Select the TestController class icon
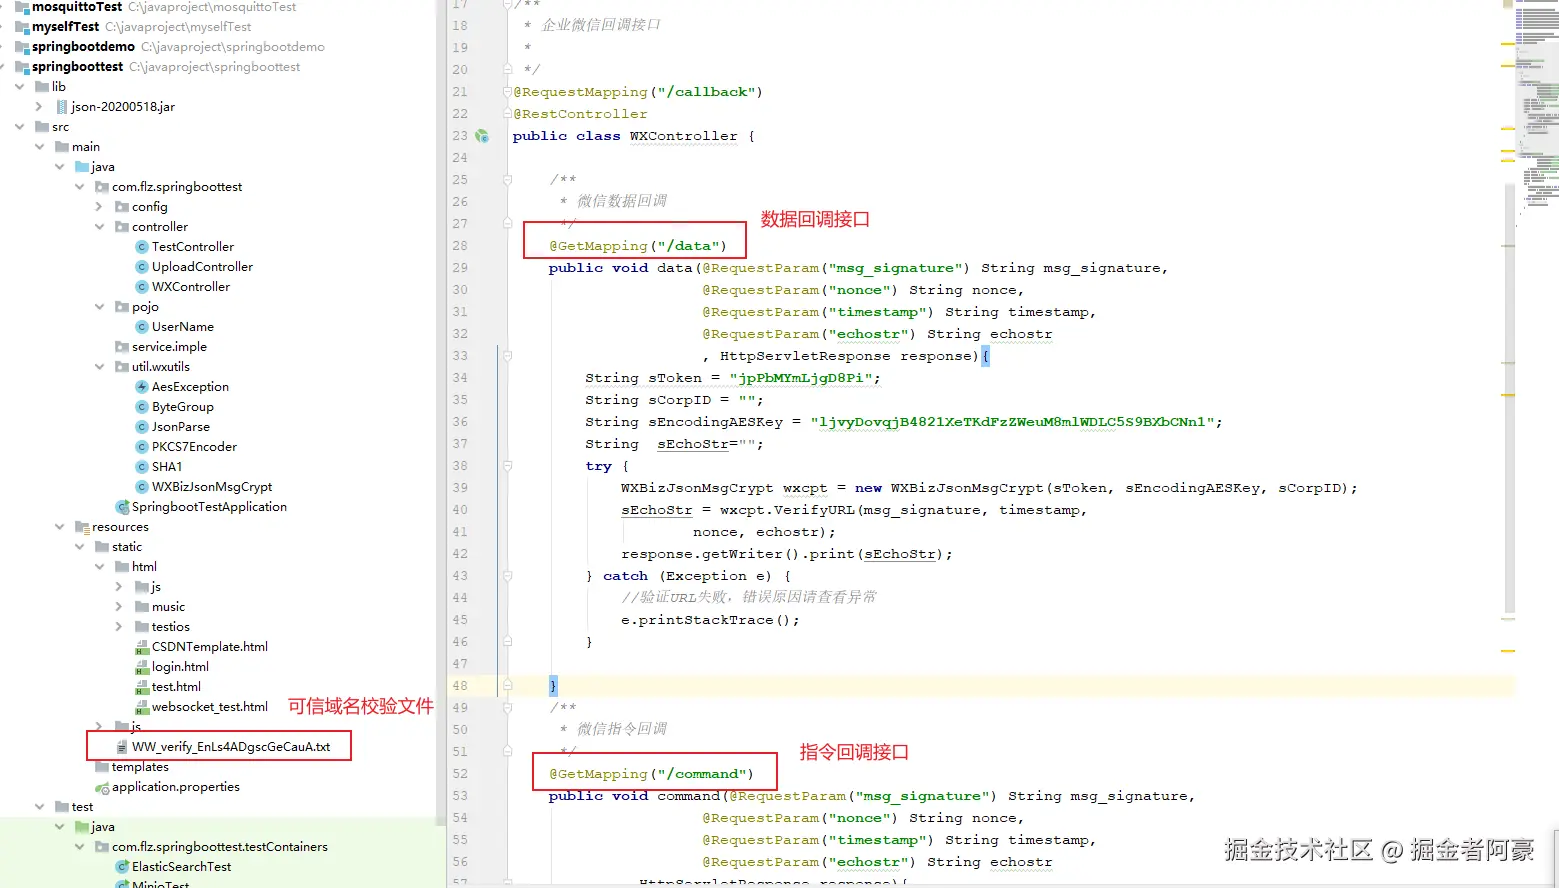1559x888 pixels. [142, 247]
